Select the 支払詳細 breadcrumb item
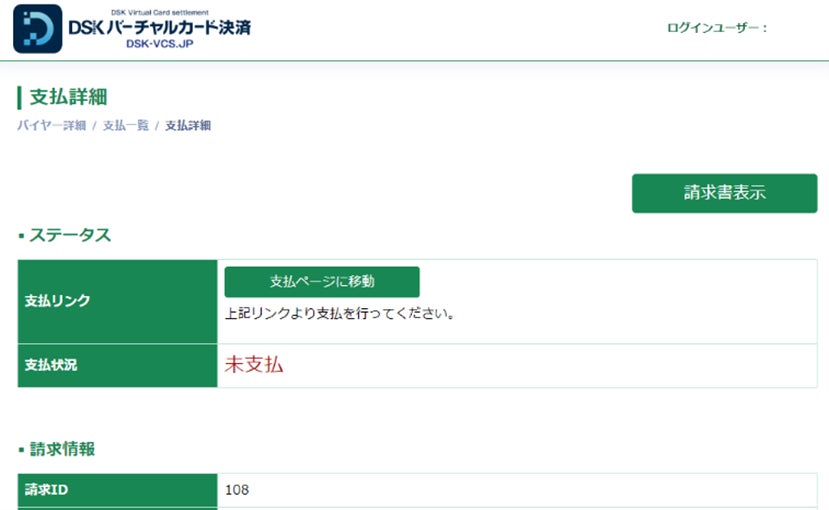This screenshot has width=829, height=510. click(188, 126)
